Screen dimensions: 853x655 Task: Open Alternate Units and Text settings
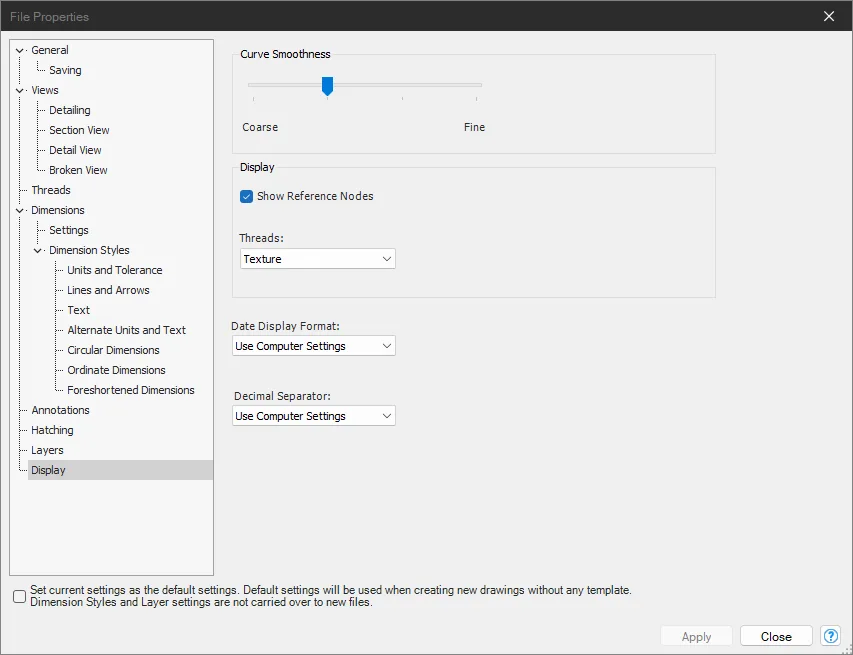pyautogui.click(x=126, y=330)
